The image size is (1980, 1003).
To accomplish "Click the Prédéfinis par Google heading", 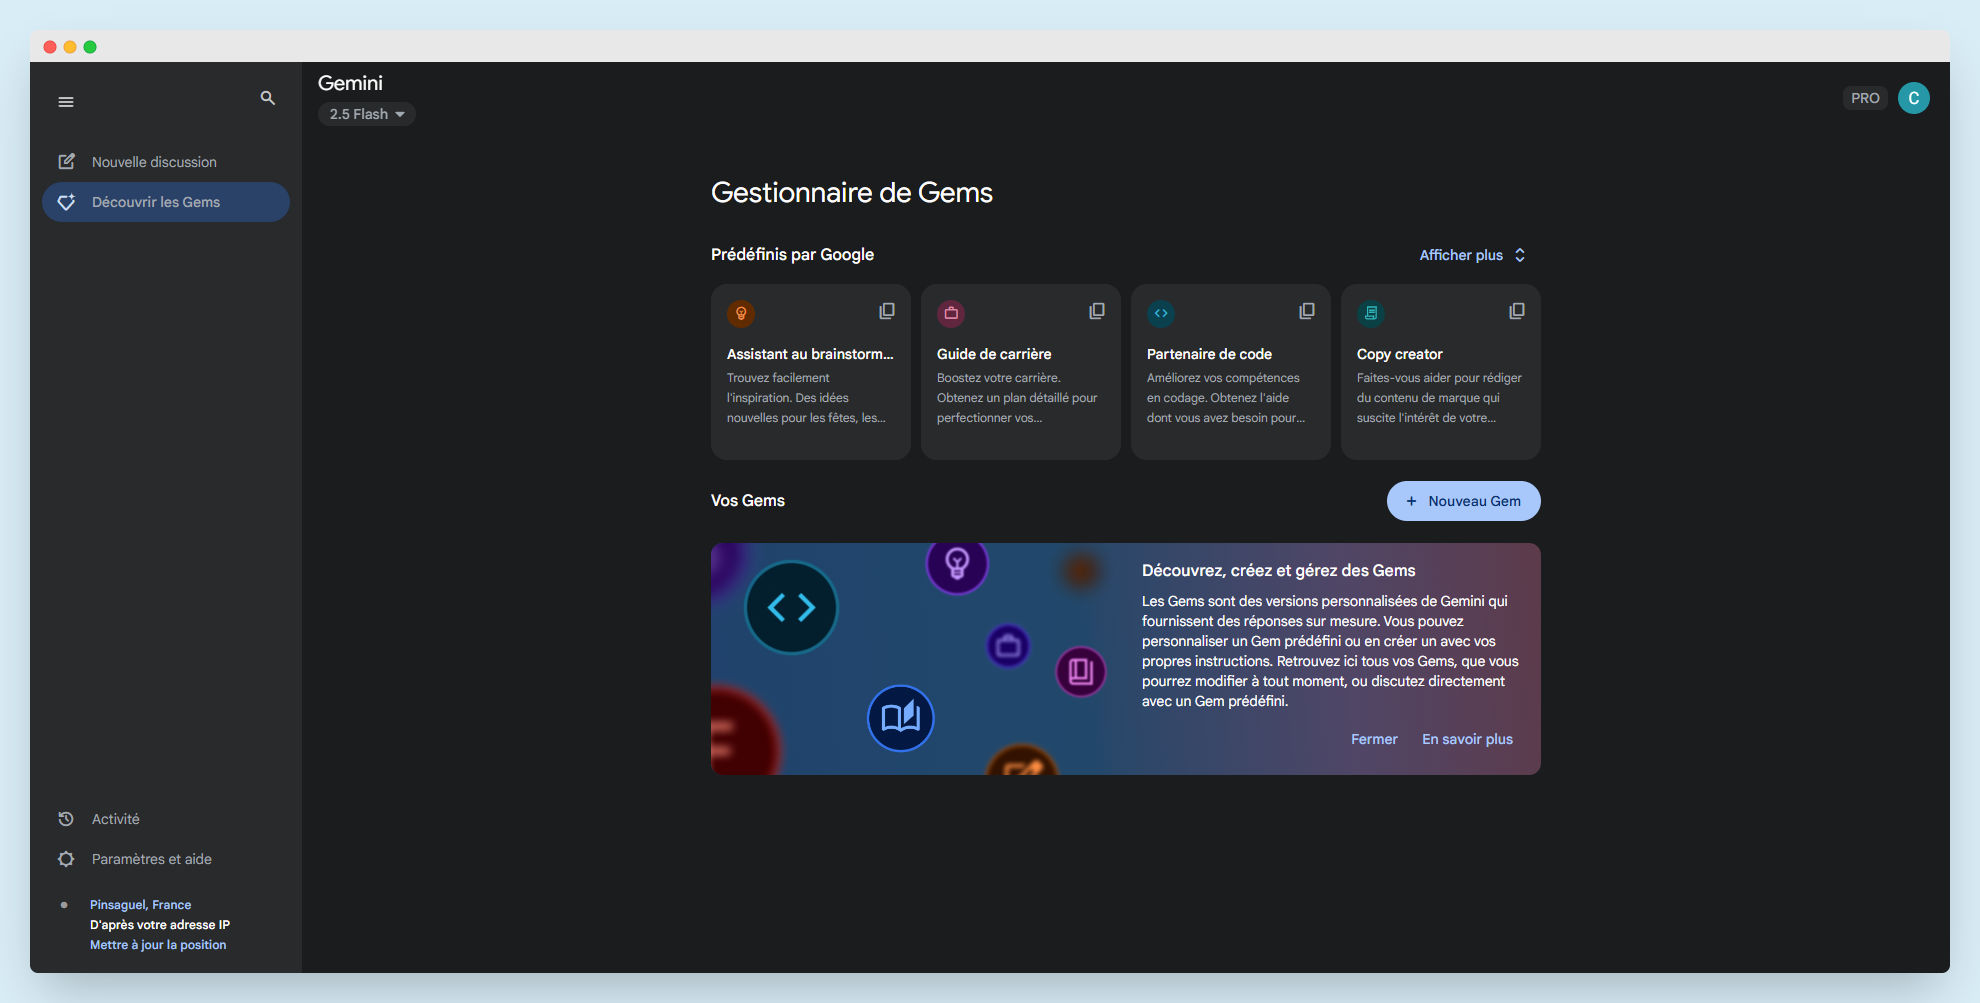I will [x=792, y=254].
